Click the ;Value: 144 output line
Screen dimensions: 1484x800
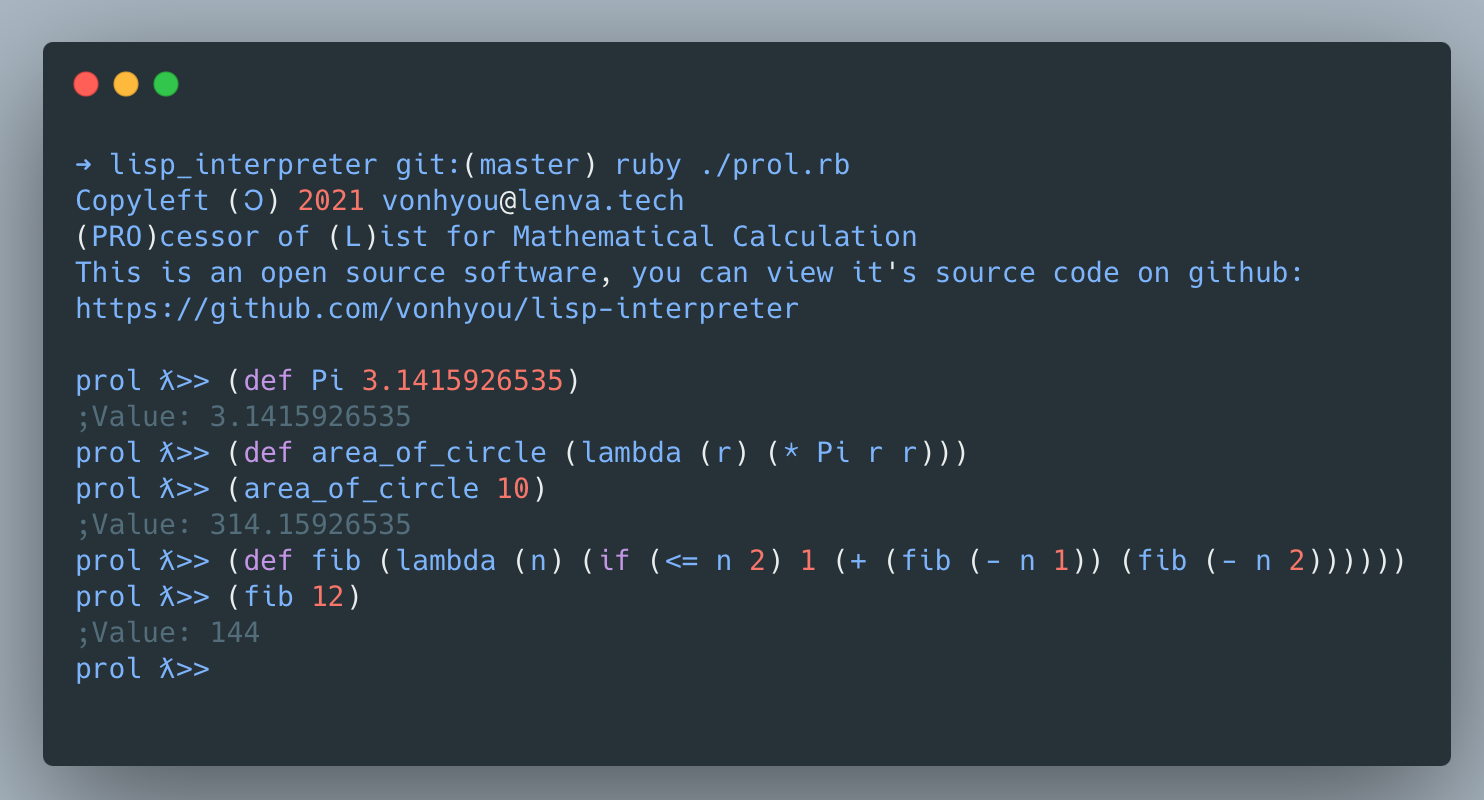tap(168, 632)
